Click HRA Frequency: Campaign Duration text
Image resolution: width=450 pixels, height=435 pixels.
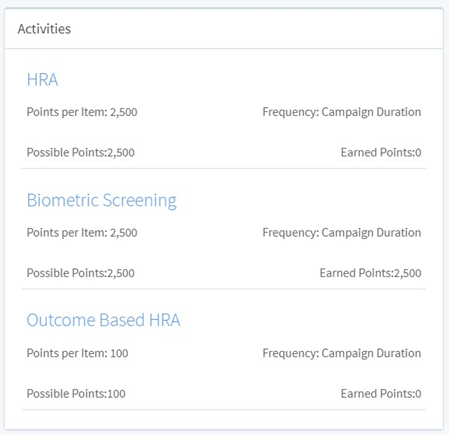point(342,112)
